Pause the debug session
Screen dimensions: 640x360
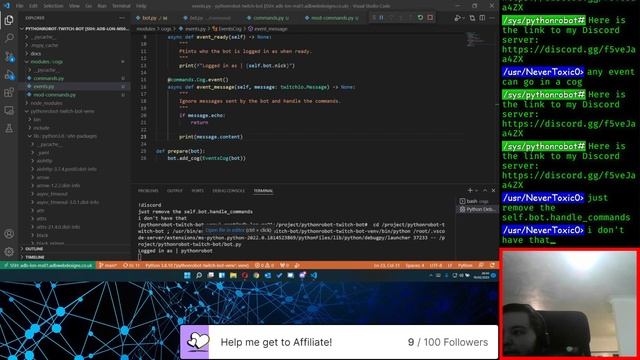(x=381, y=18)
